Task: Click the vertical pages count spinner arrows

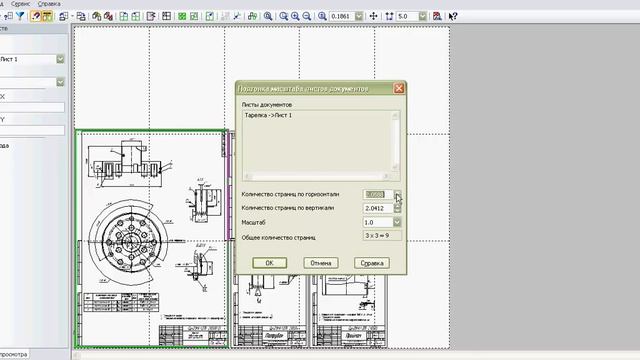Action: tap(397, 208)
